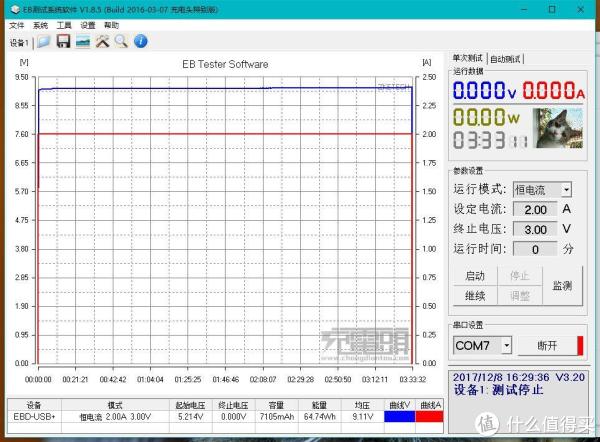
Task: Activate the magnifier zoom icon
Action: coord(121,41)
